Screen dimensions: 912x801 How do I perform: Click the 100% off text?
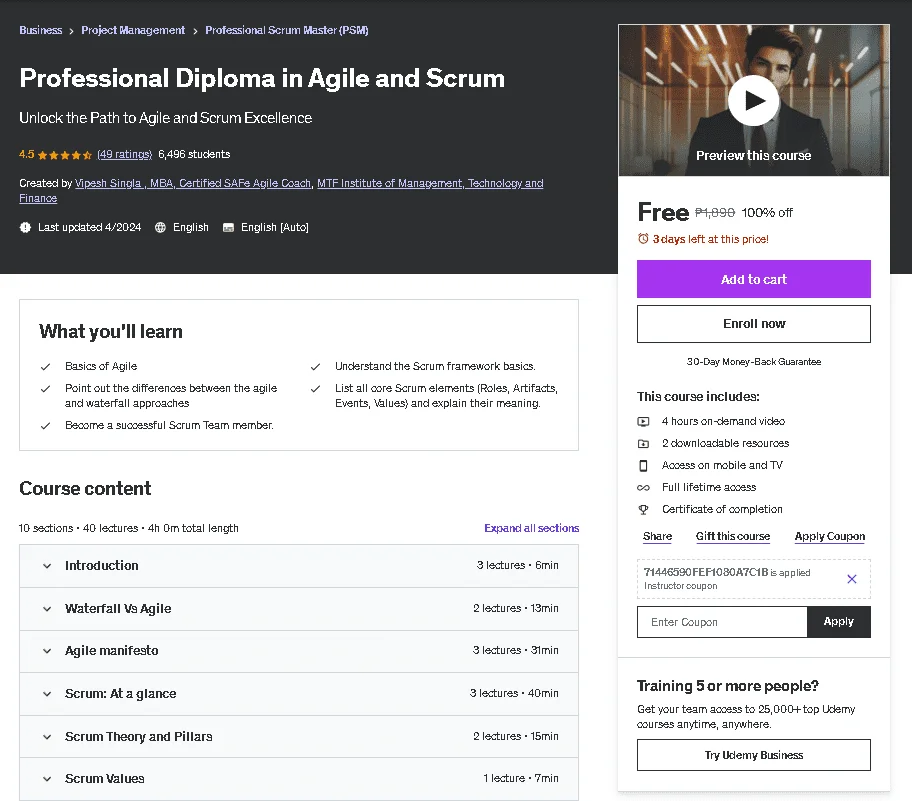(767, 213)
